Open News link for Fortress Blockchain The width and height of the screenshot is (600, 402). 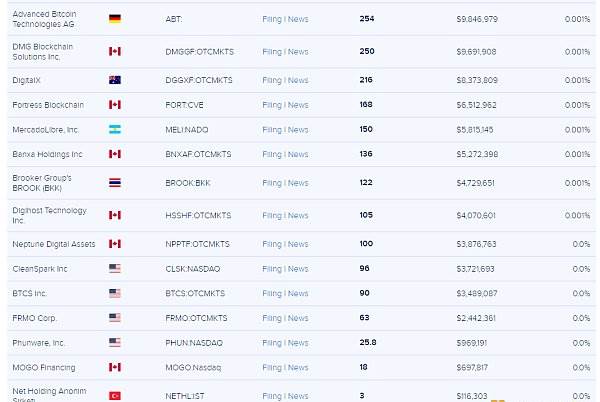coord(298,105)
